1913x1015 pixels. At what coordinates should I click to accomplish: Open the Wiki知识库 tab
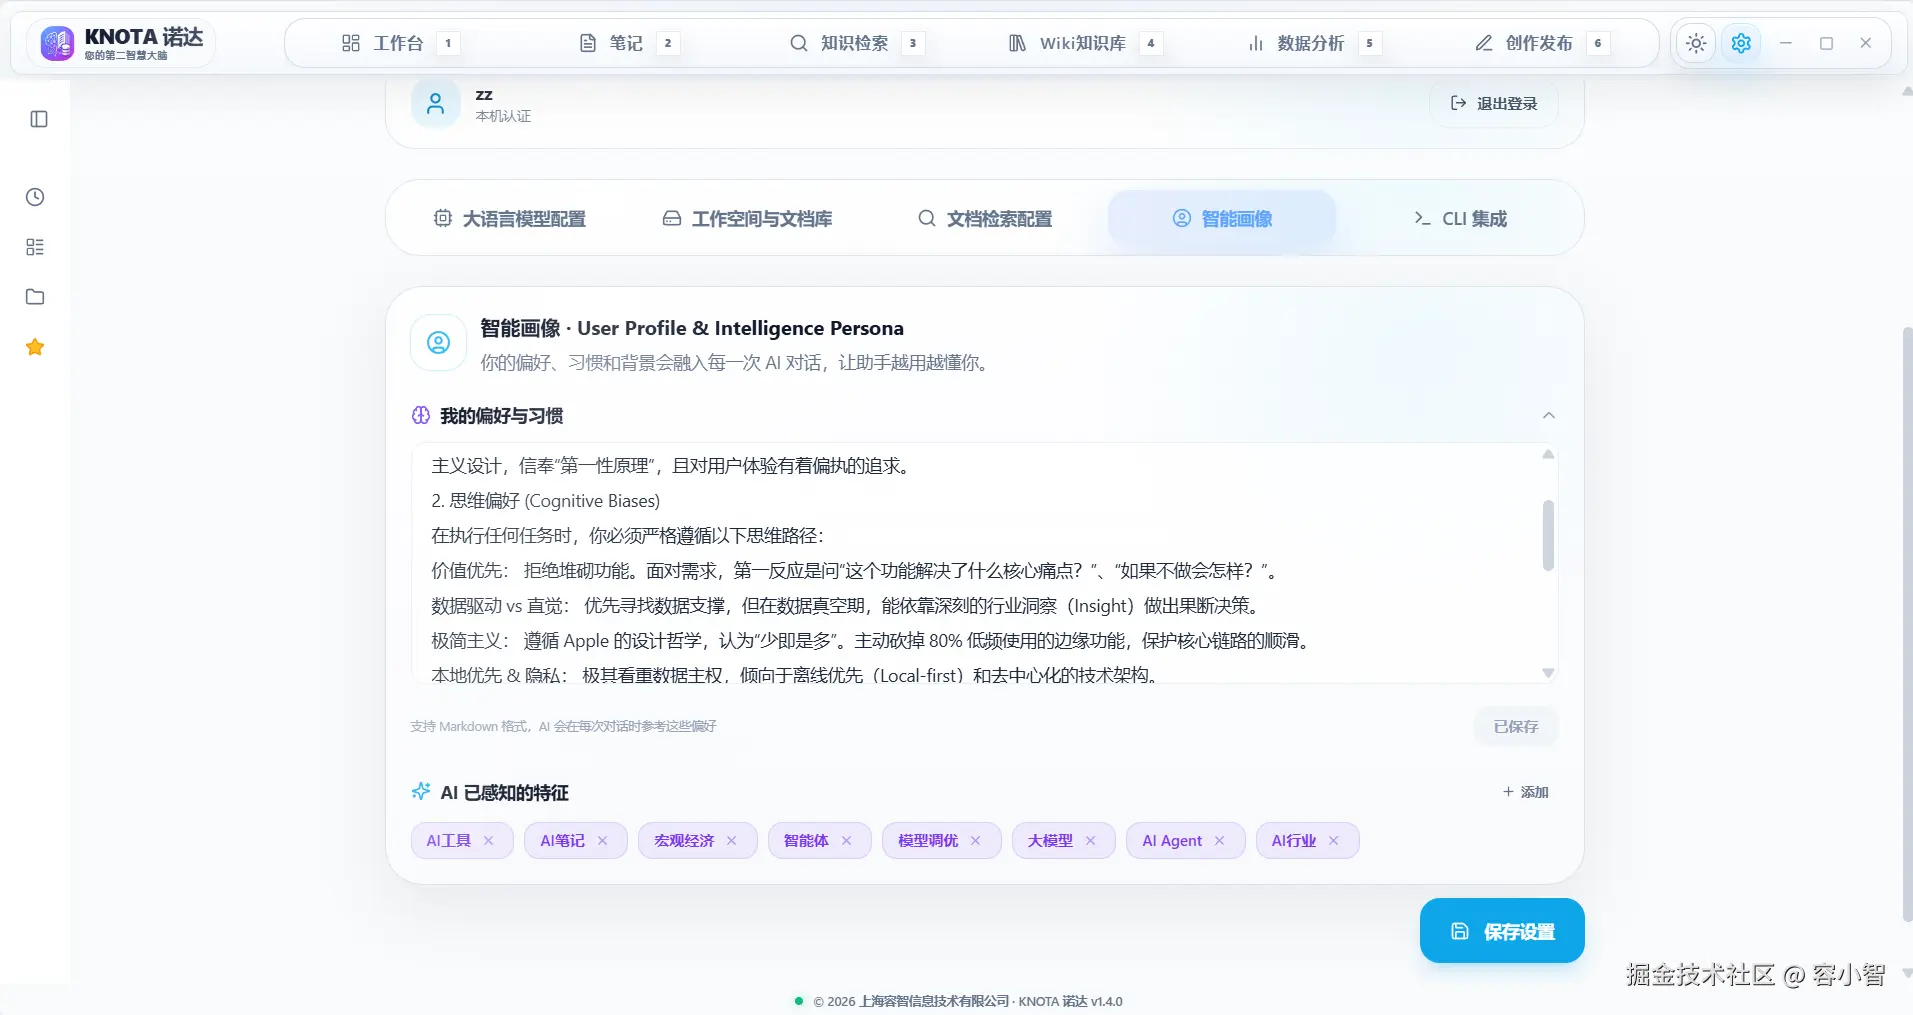[x=1084, y=43]
